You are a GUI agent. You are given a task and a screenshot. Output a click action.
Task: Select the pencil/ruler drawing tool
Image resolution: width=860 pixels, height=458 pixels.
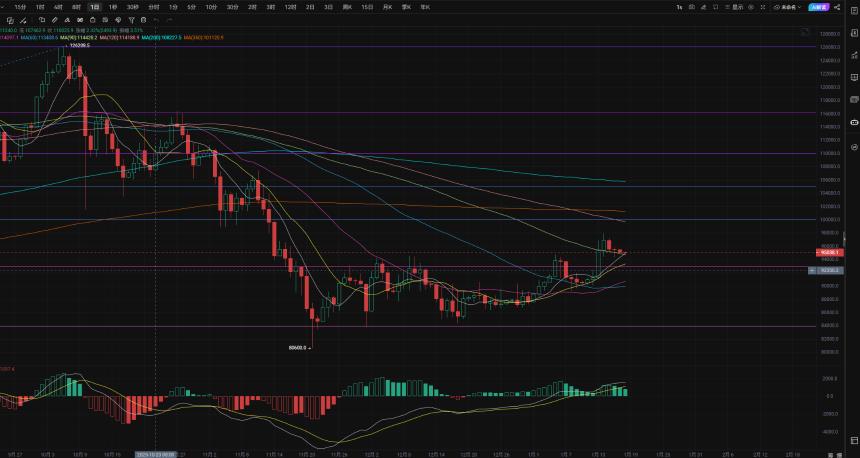54,20
